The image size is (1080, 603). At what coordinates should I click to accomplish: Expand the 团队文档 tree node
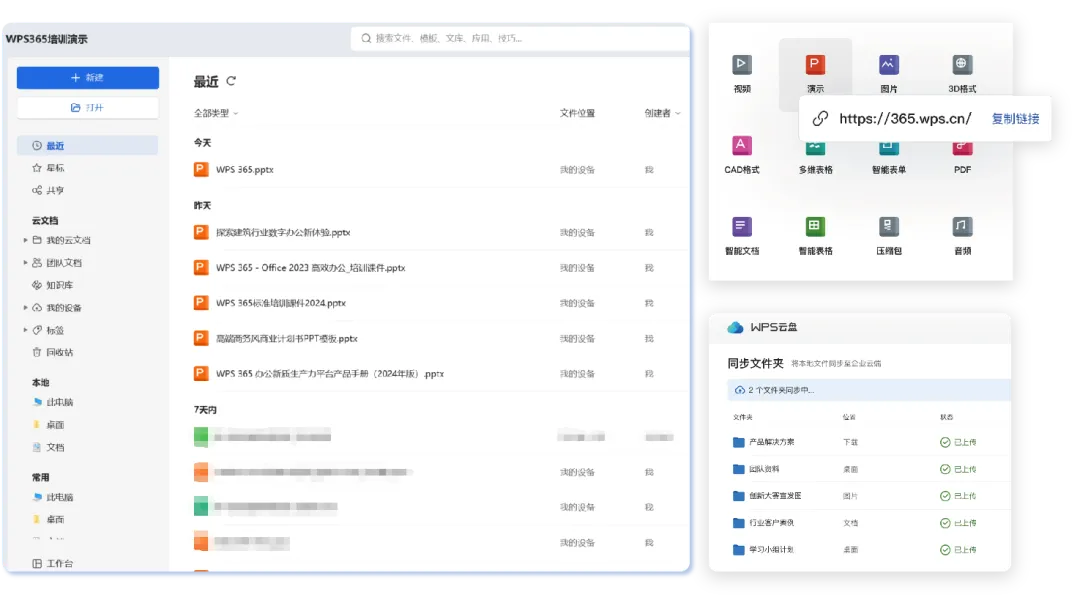[25, 263]
